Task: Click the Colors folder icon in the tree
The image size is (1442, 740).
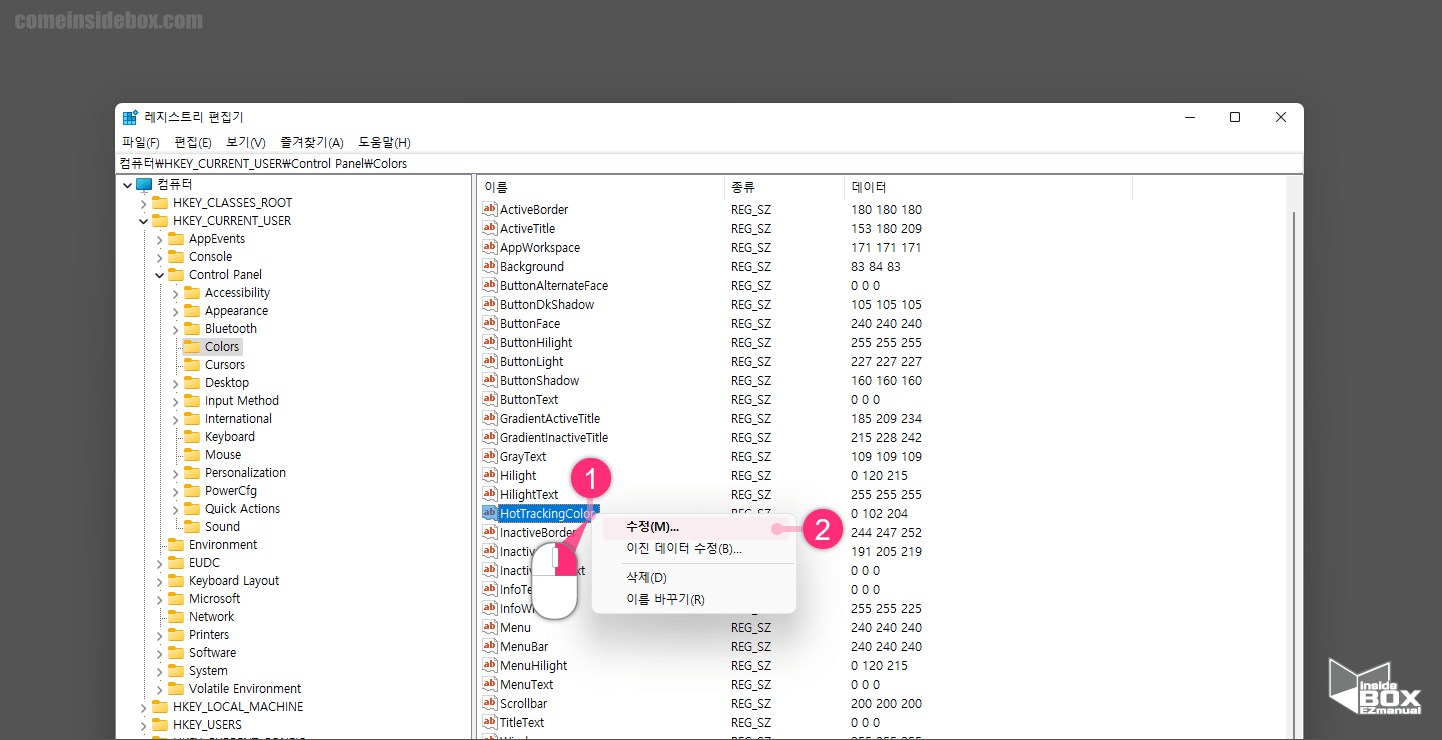Action: 194,346
